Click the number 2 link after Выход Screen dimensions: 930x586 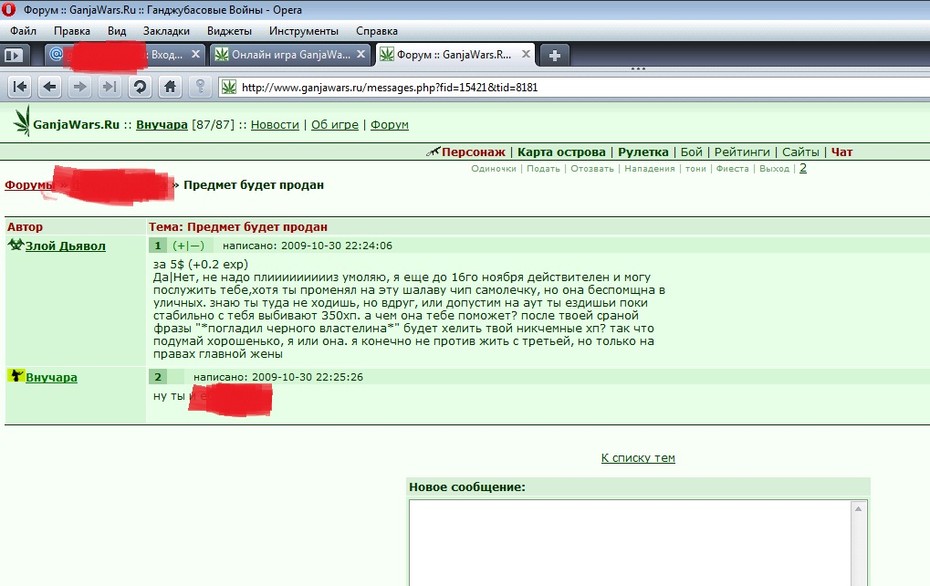[x=803, y=168]
